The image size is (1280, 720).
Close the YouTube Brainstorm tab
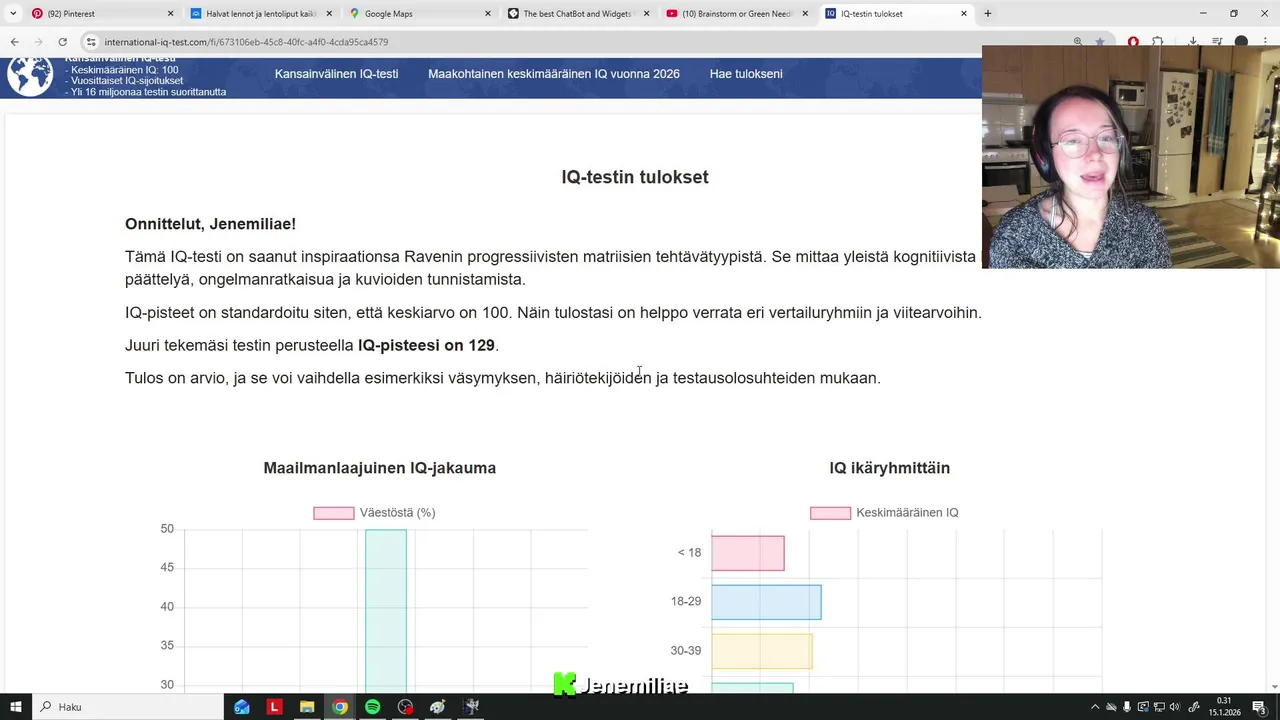pos(805,14)
